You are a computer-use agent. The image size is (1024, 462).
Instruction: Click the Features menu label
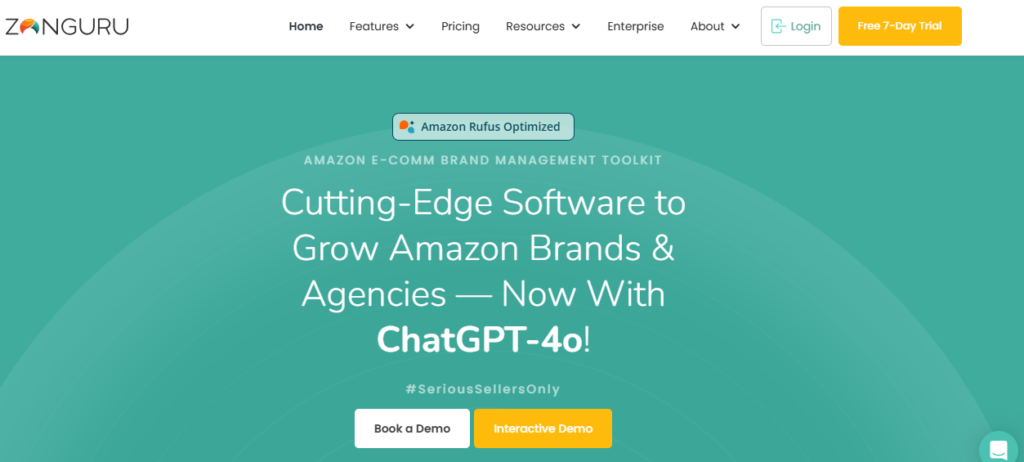374,26
